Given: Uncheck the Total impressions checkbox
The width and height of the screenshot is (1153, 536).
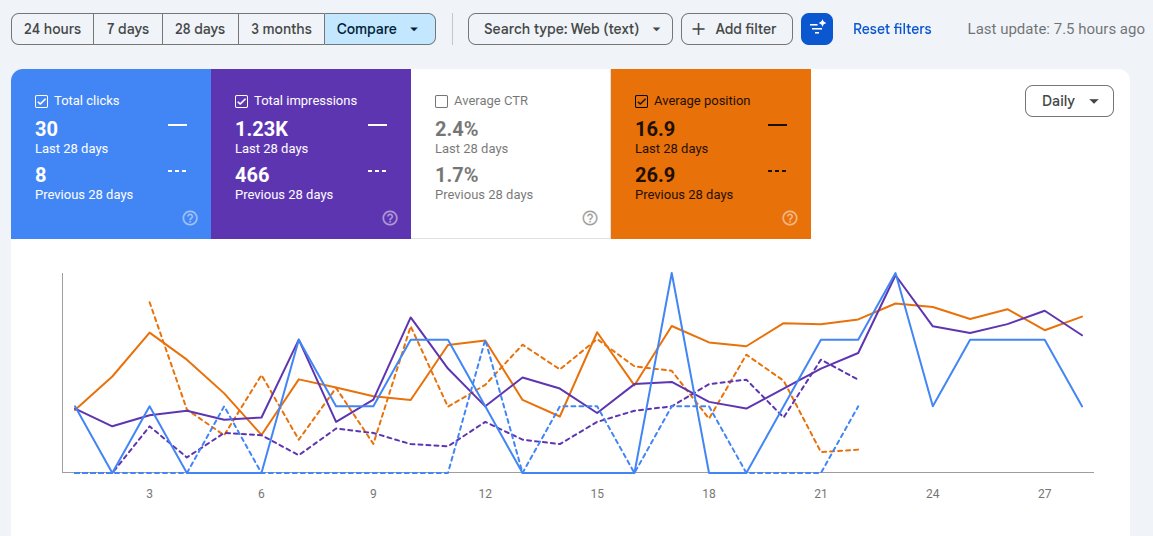Looking at the screenshot, I should click(241, 101).
